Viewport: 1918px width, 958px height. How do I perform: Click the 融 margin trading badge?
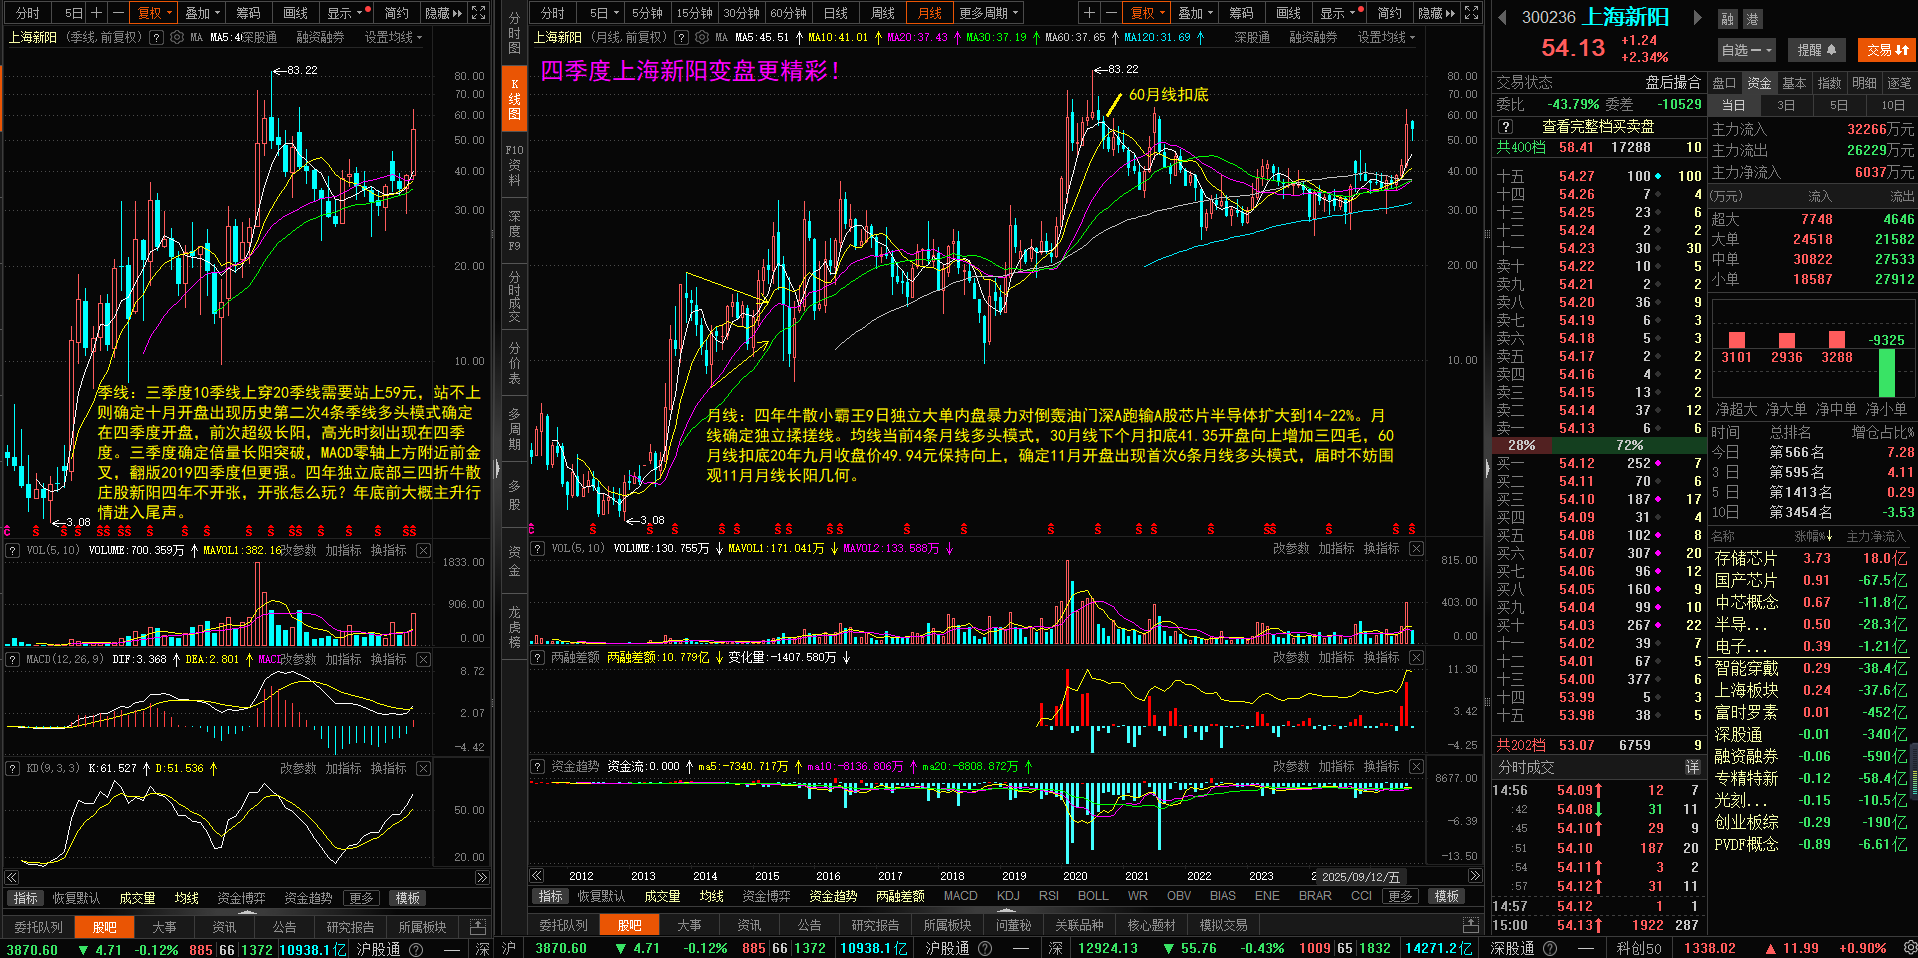[1728, 19]
